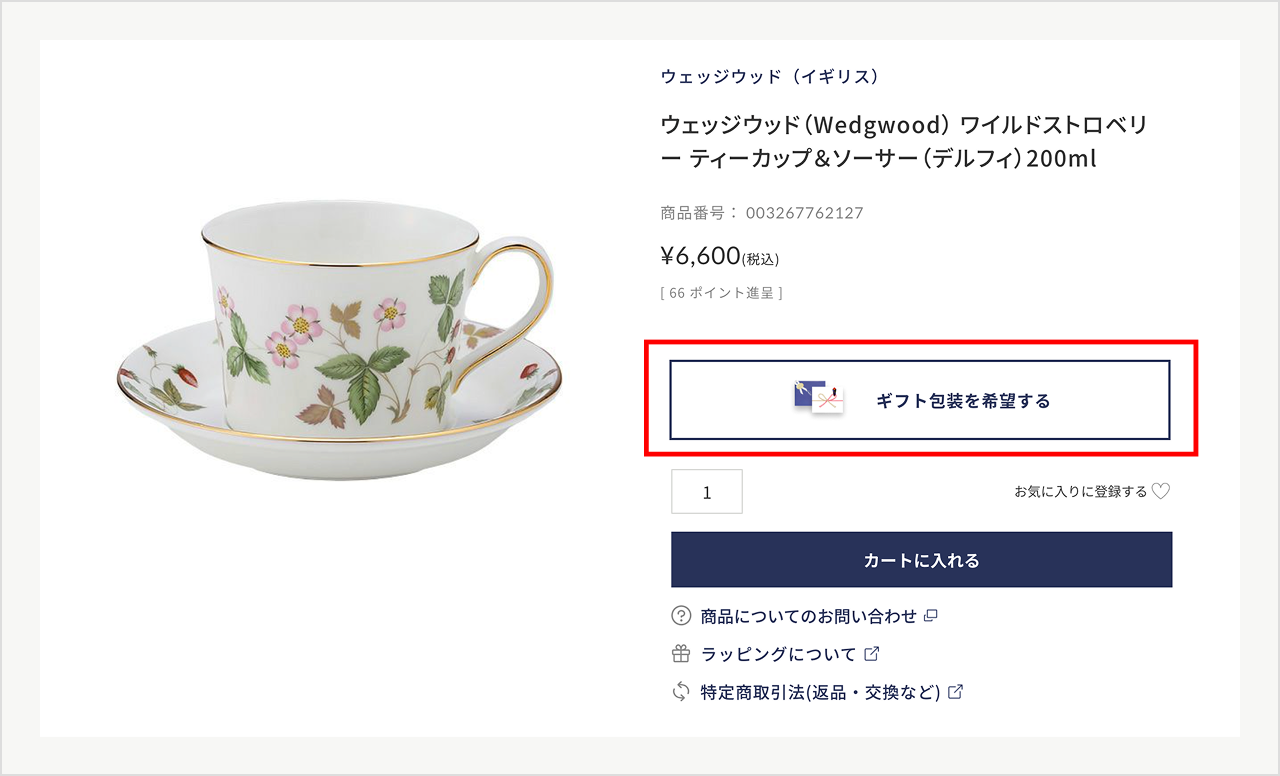Click the circular arrows icon beside 特定商取引法
The height and width of the screenshot is (776, 1280).
681,691
